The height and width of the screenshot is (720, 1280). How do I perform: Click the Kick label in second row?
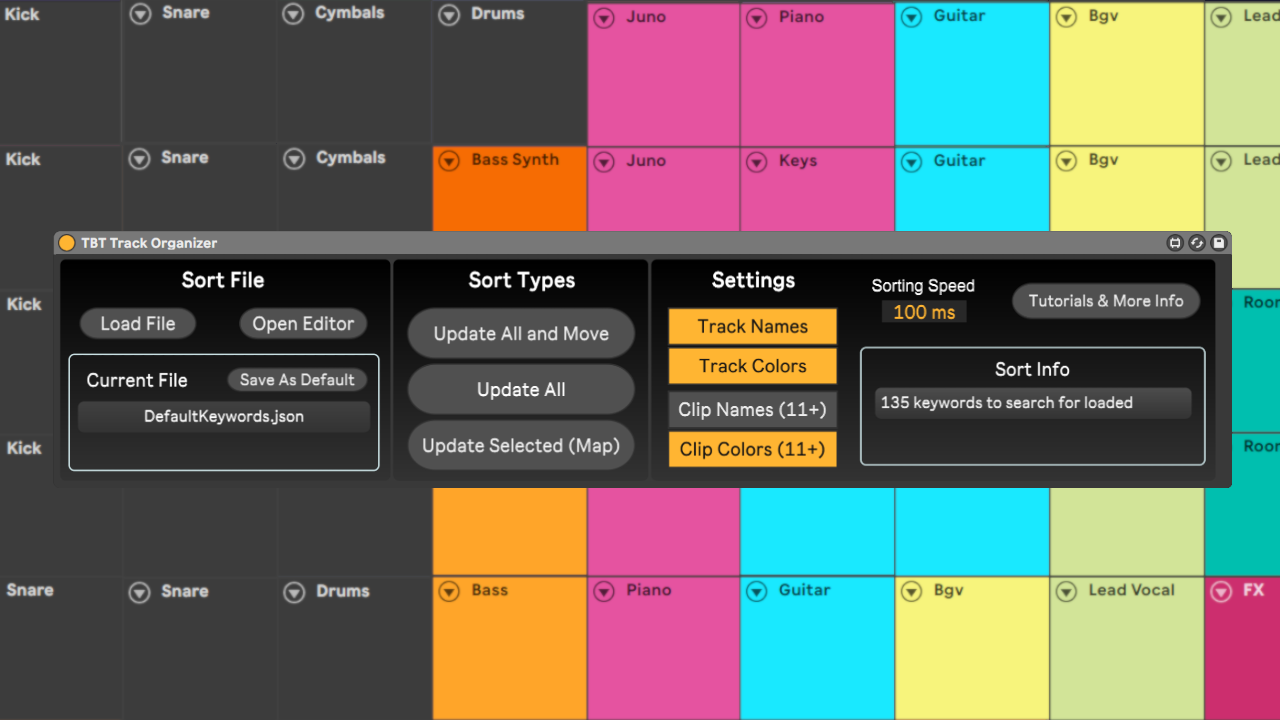pos(23,159)
